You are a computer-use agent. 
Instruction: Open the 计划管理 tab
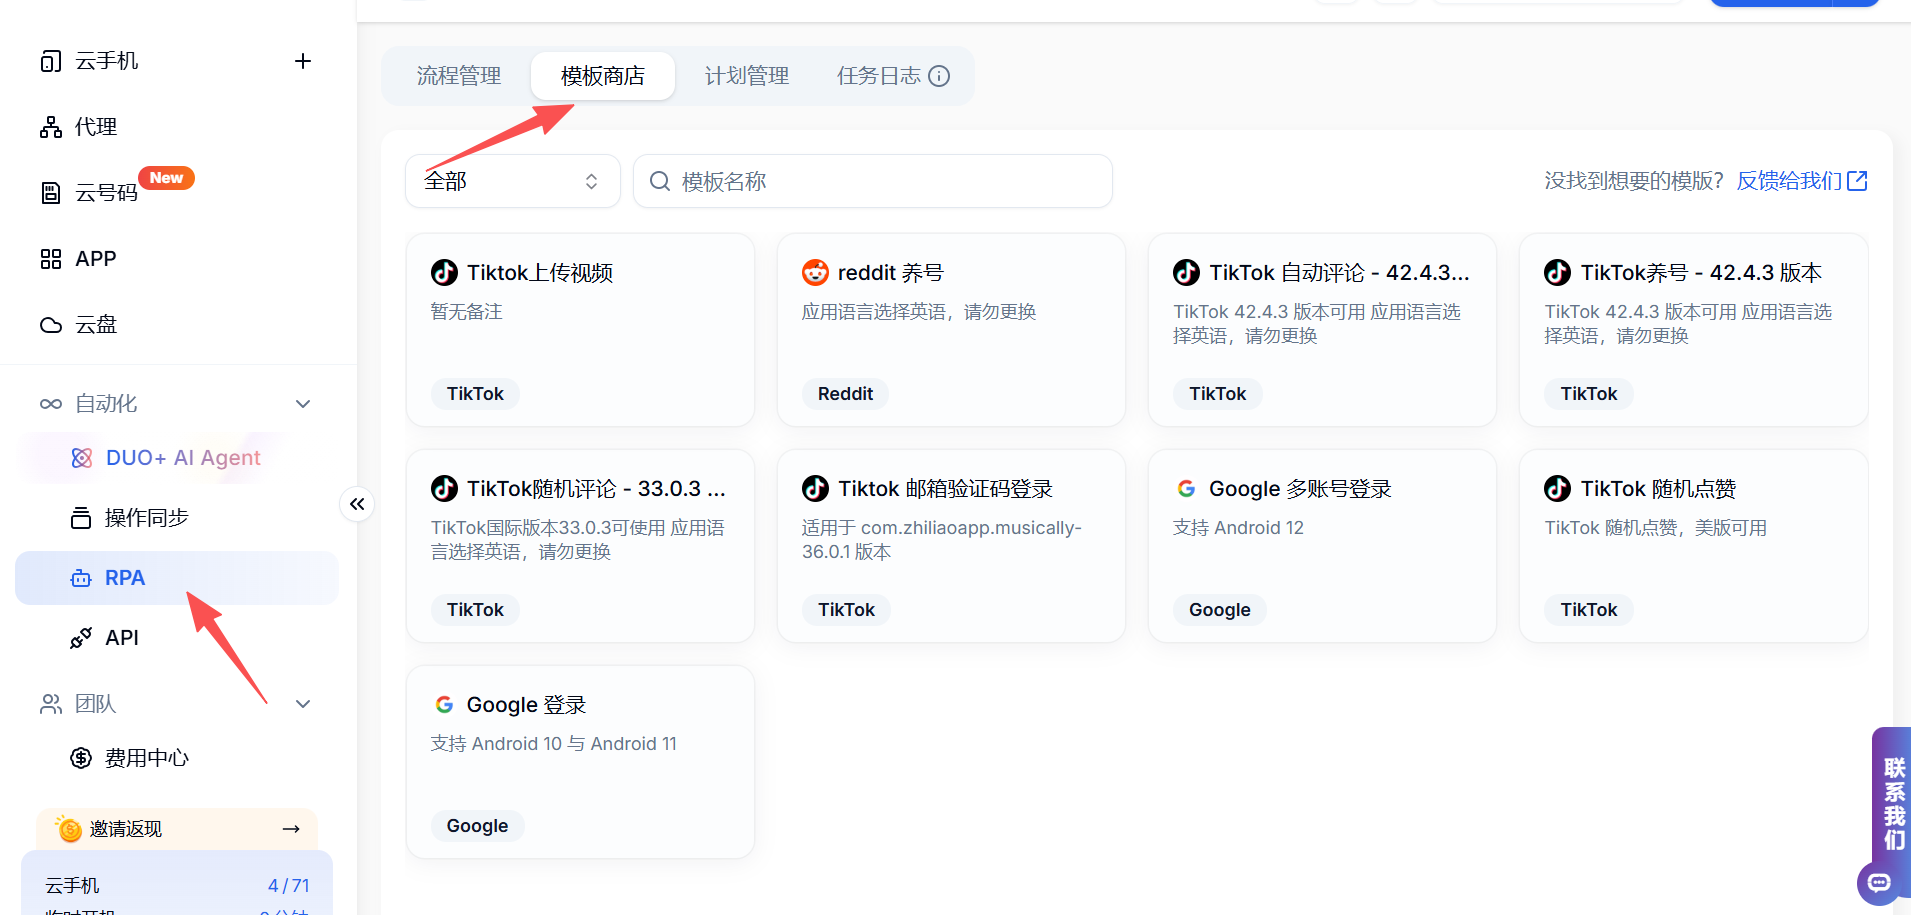(747, 76)
